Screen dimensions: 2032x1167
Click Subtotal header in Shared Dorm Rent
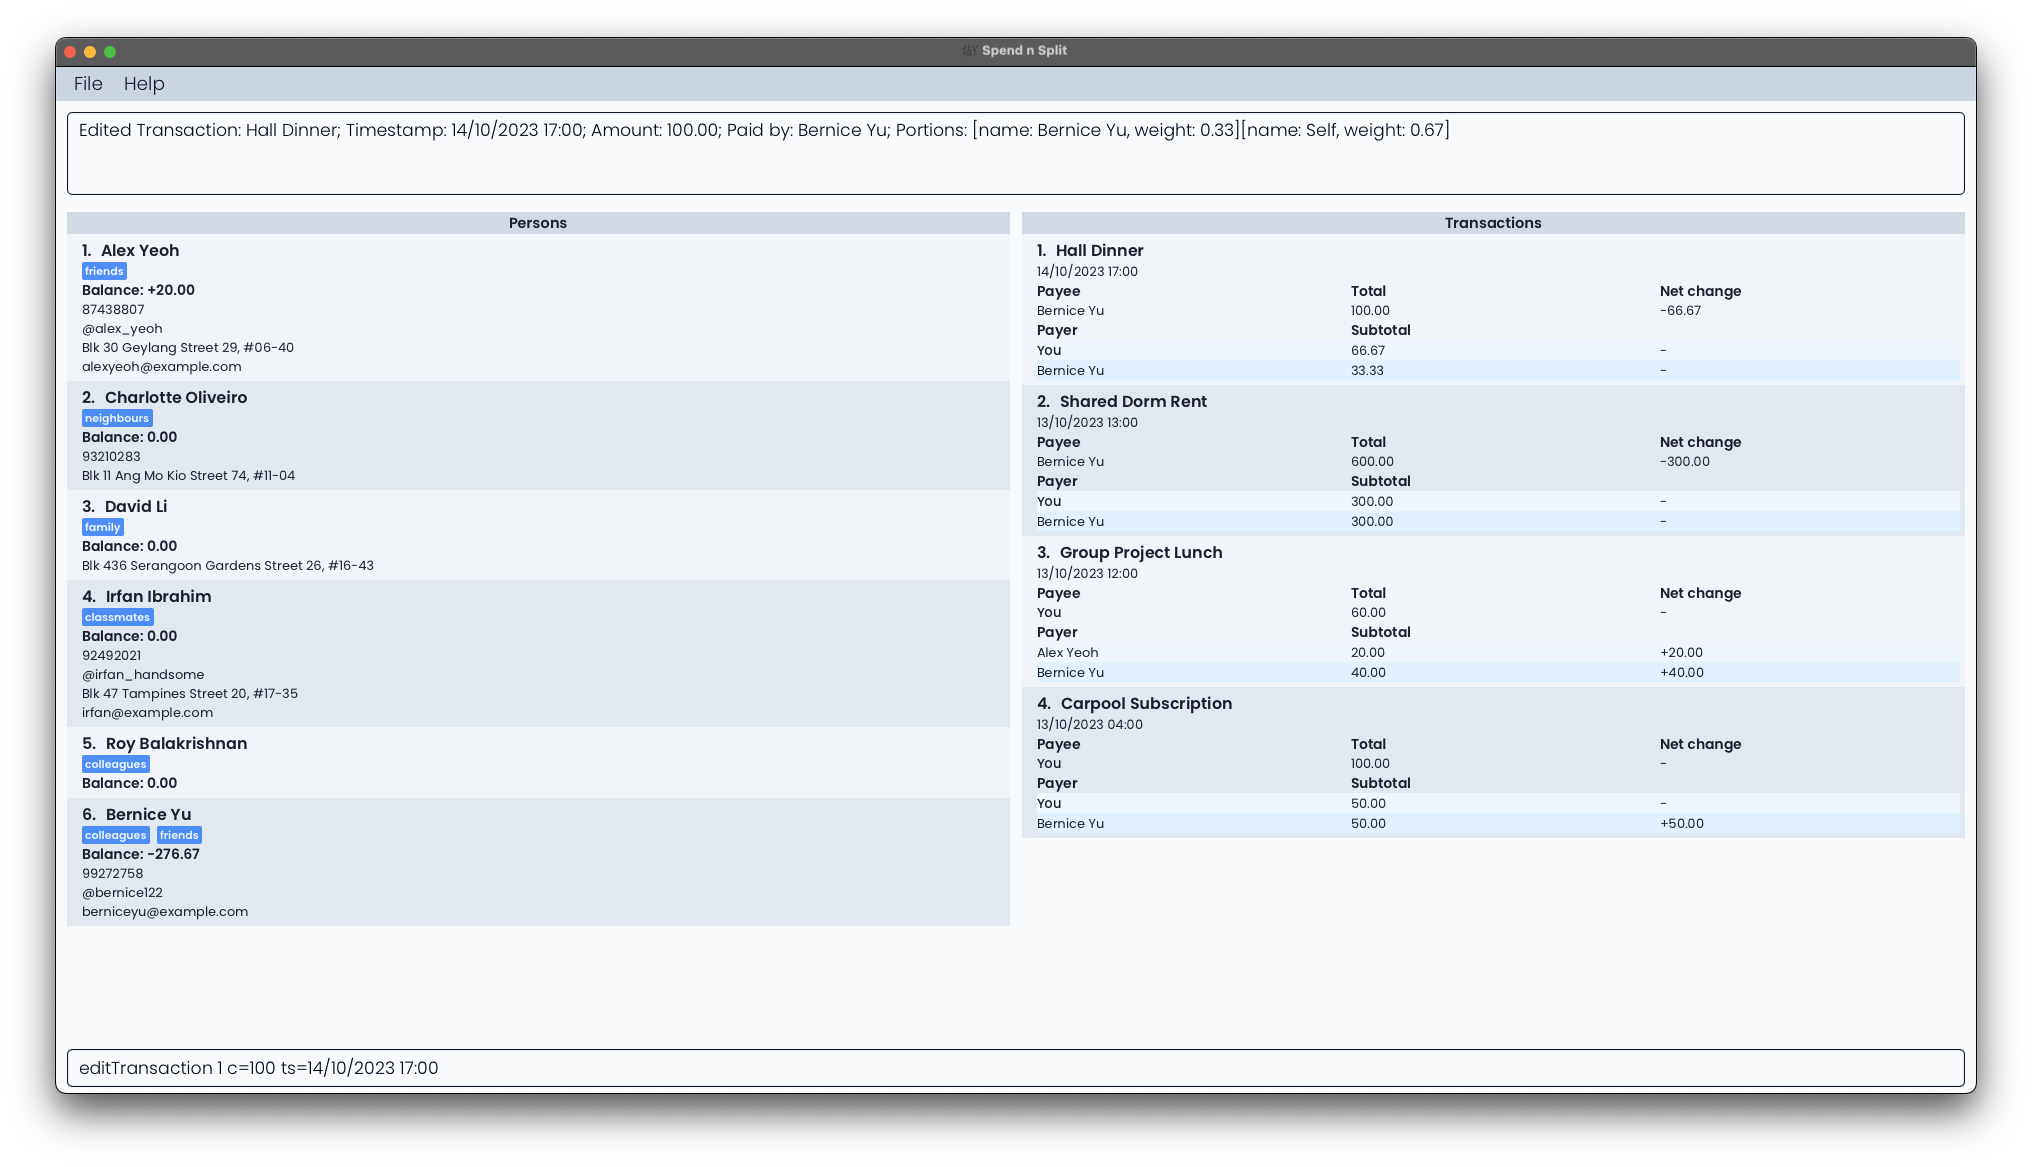pyautogui.click(x=1380, y=482)
